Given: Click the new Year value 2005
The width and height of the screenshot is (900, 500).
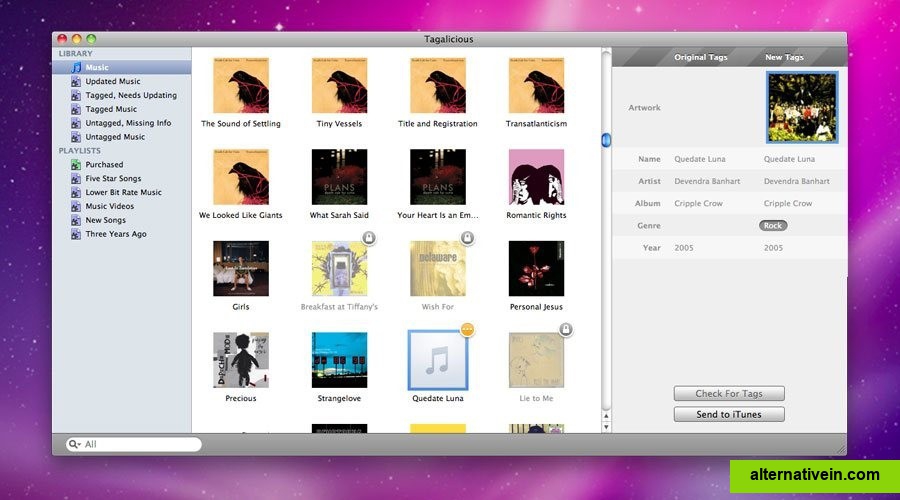Looking at the screenshot, I should [773, 248].
